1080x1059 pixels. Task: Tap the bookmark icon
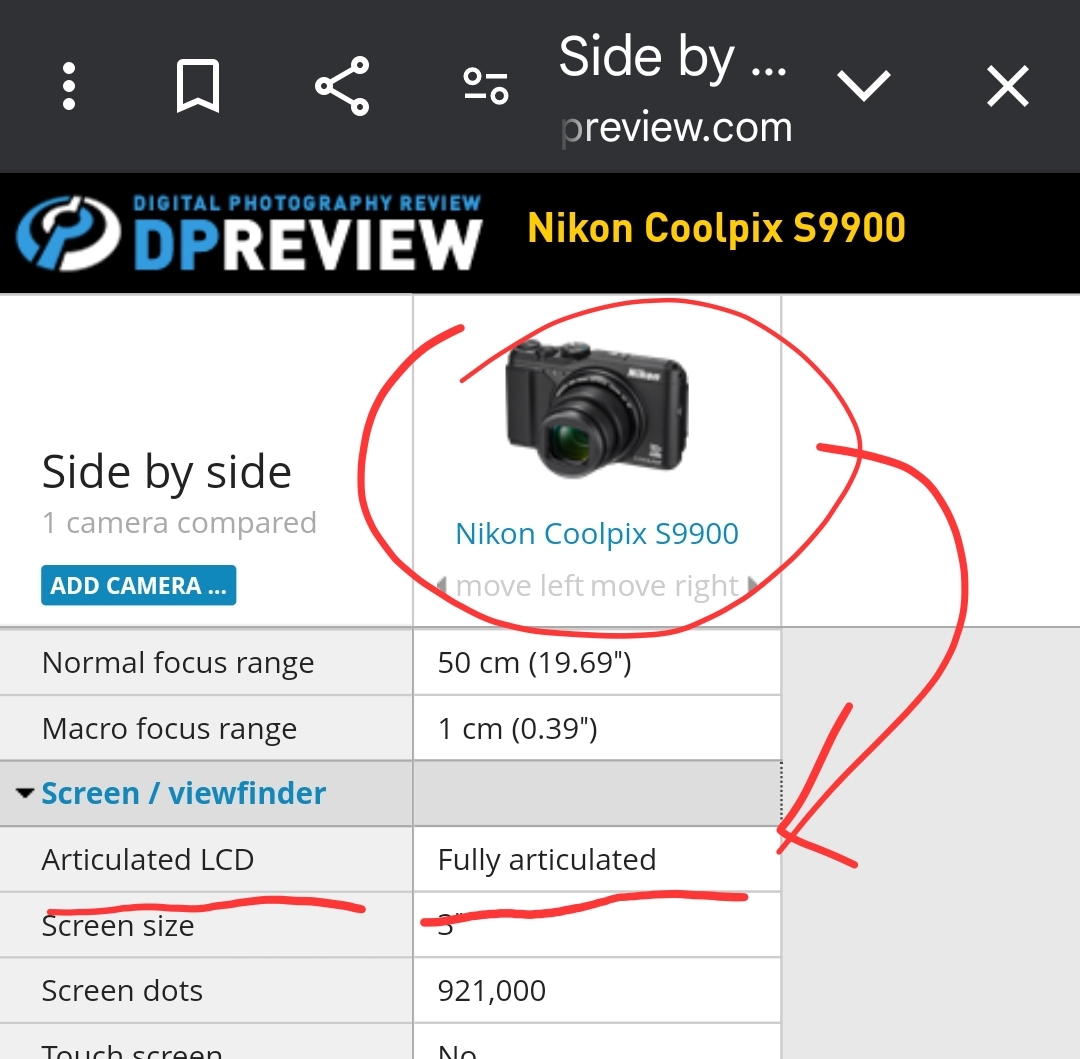tap(198, 86)
